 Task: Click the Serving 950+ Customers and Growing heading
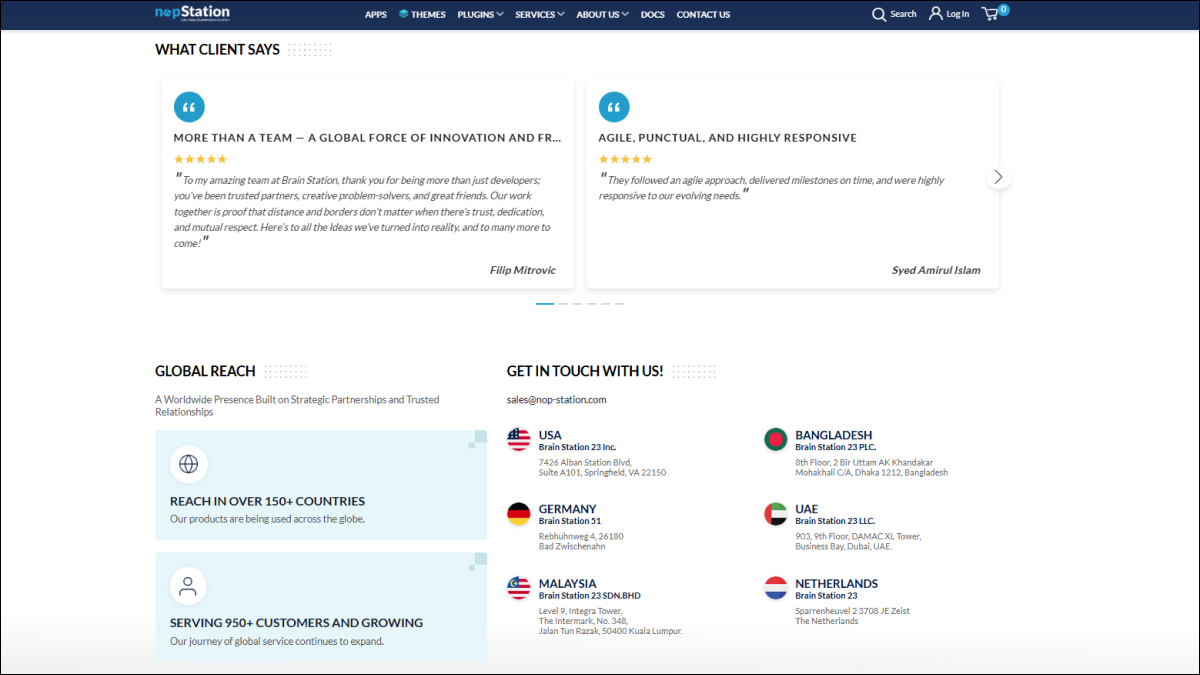tap(296, 622)
